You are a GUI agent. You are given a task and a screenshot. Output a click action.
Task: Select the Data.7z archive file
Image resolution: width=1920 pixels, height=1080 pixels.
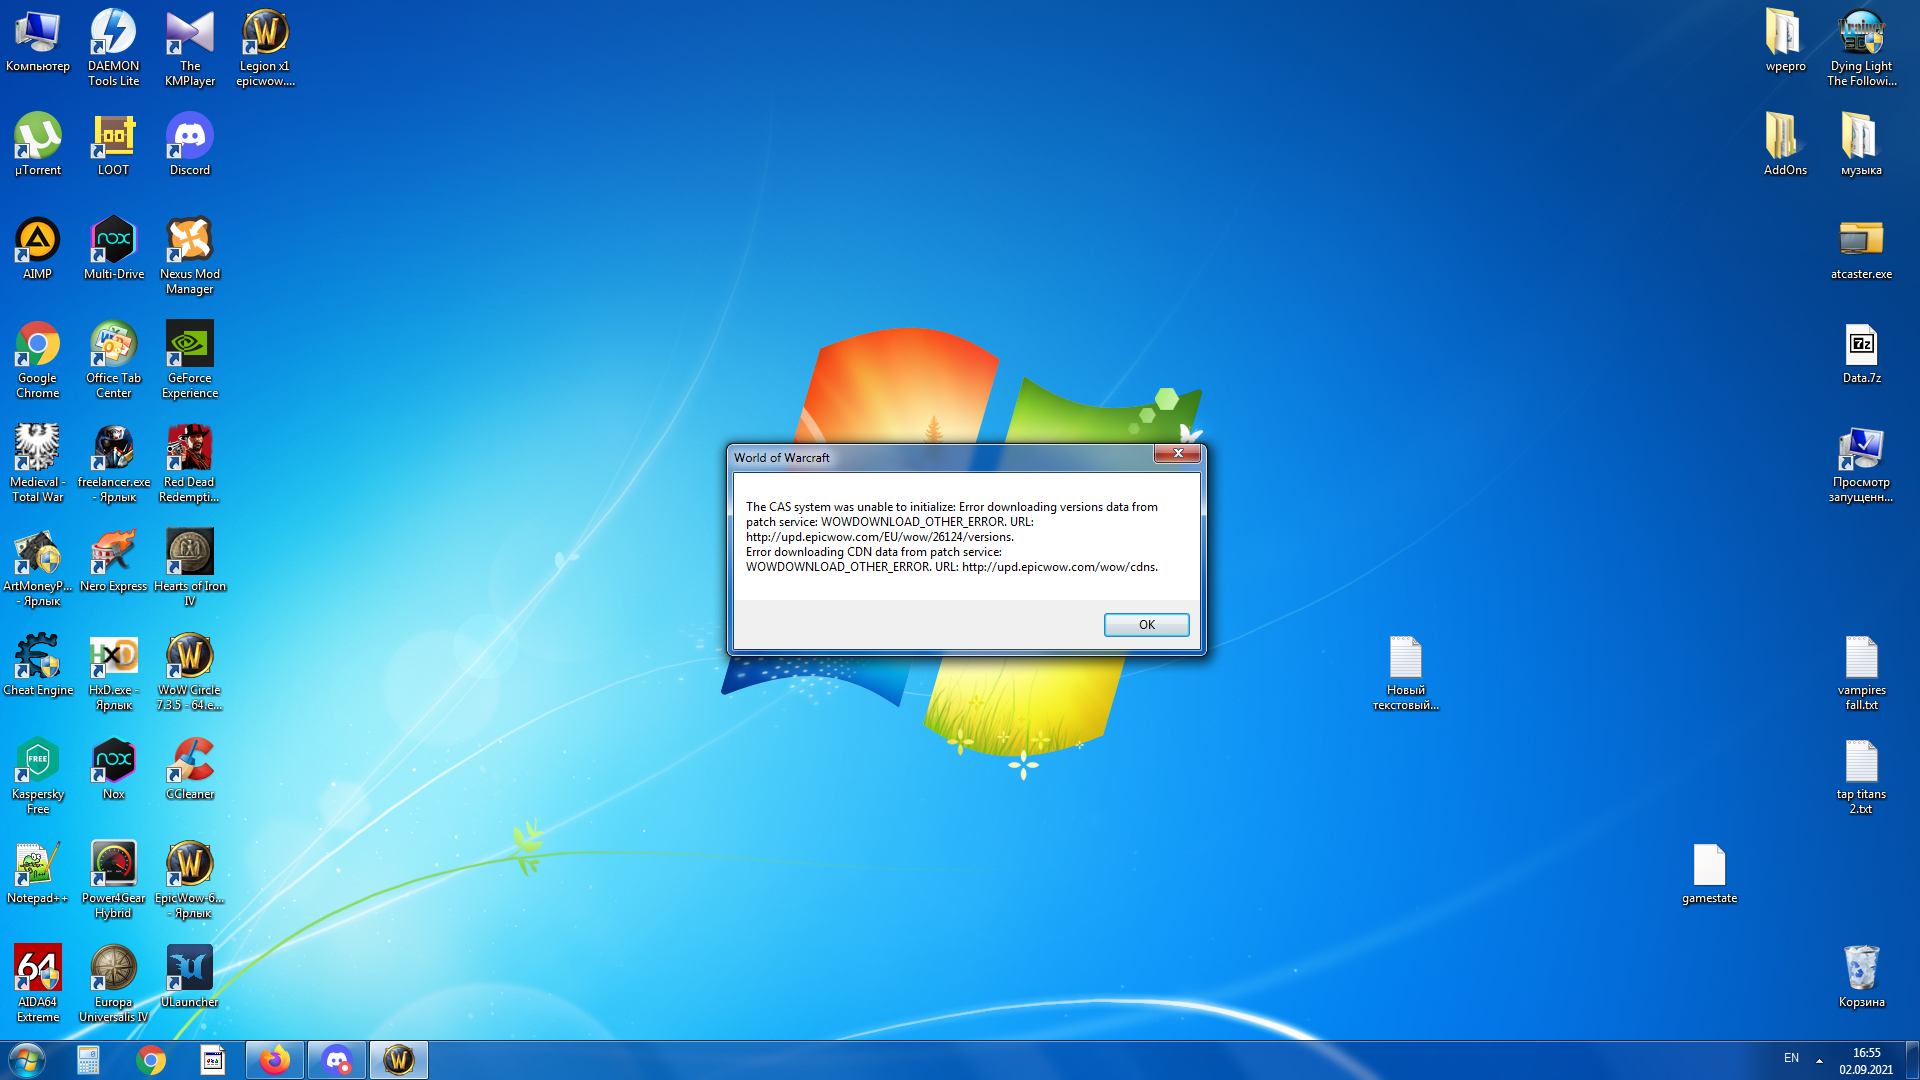pos(1861,353)
